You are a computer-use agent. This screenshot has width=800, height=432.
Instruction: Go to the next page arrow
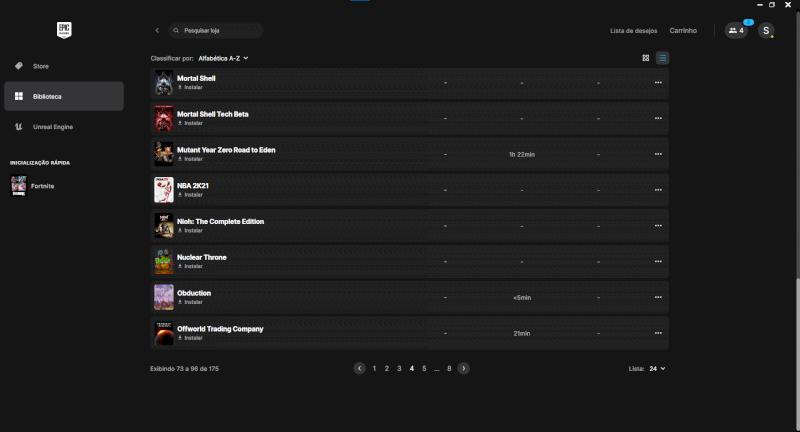tap(464, 368)
